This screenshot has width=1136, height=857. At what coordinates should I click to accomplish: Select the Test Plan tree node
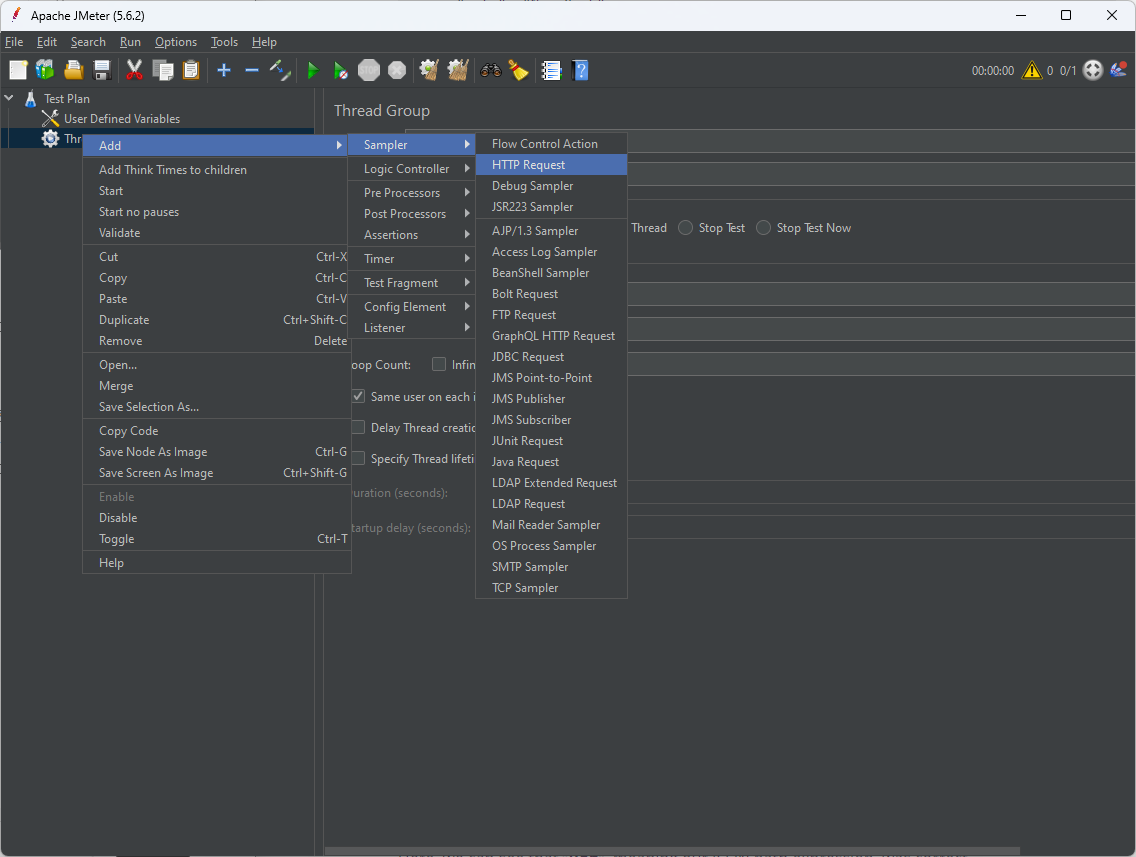coord(67,99)
